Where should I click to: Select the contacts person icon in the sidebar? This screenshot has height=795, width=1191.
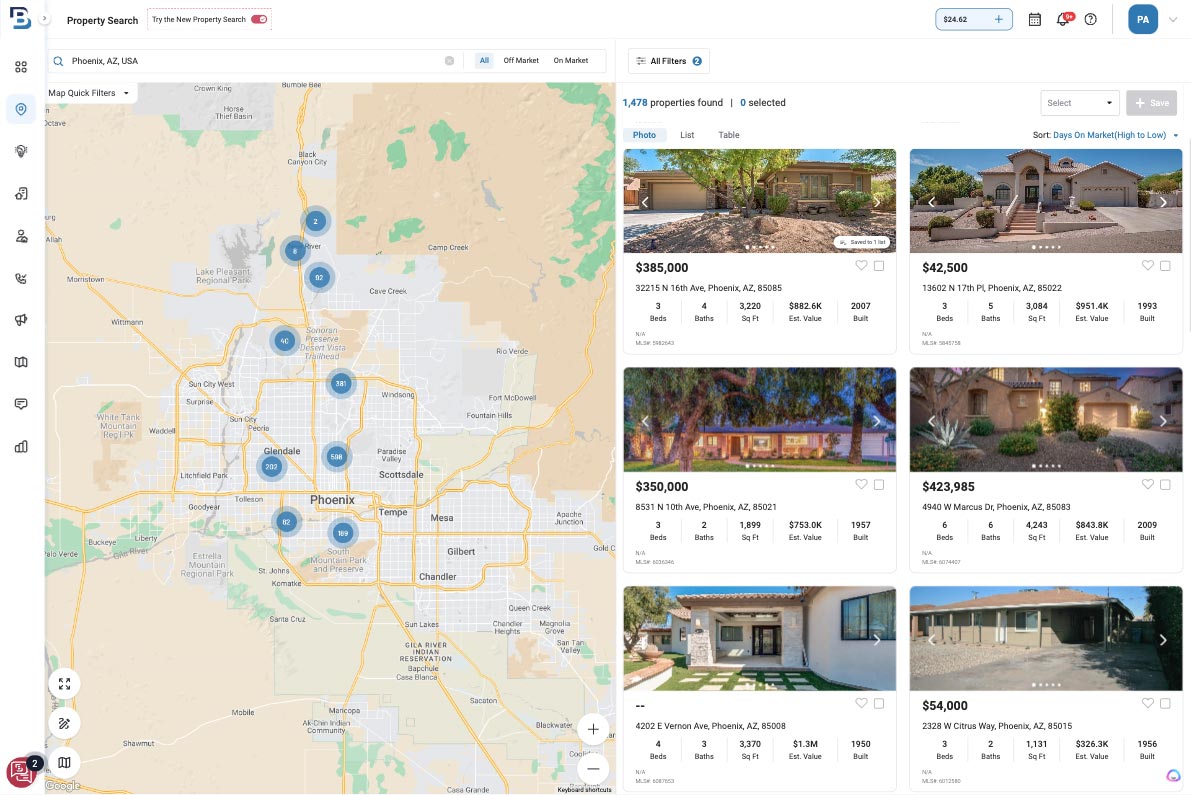pos(21,236)
